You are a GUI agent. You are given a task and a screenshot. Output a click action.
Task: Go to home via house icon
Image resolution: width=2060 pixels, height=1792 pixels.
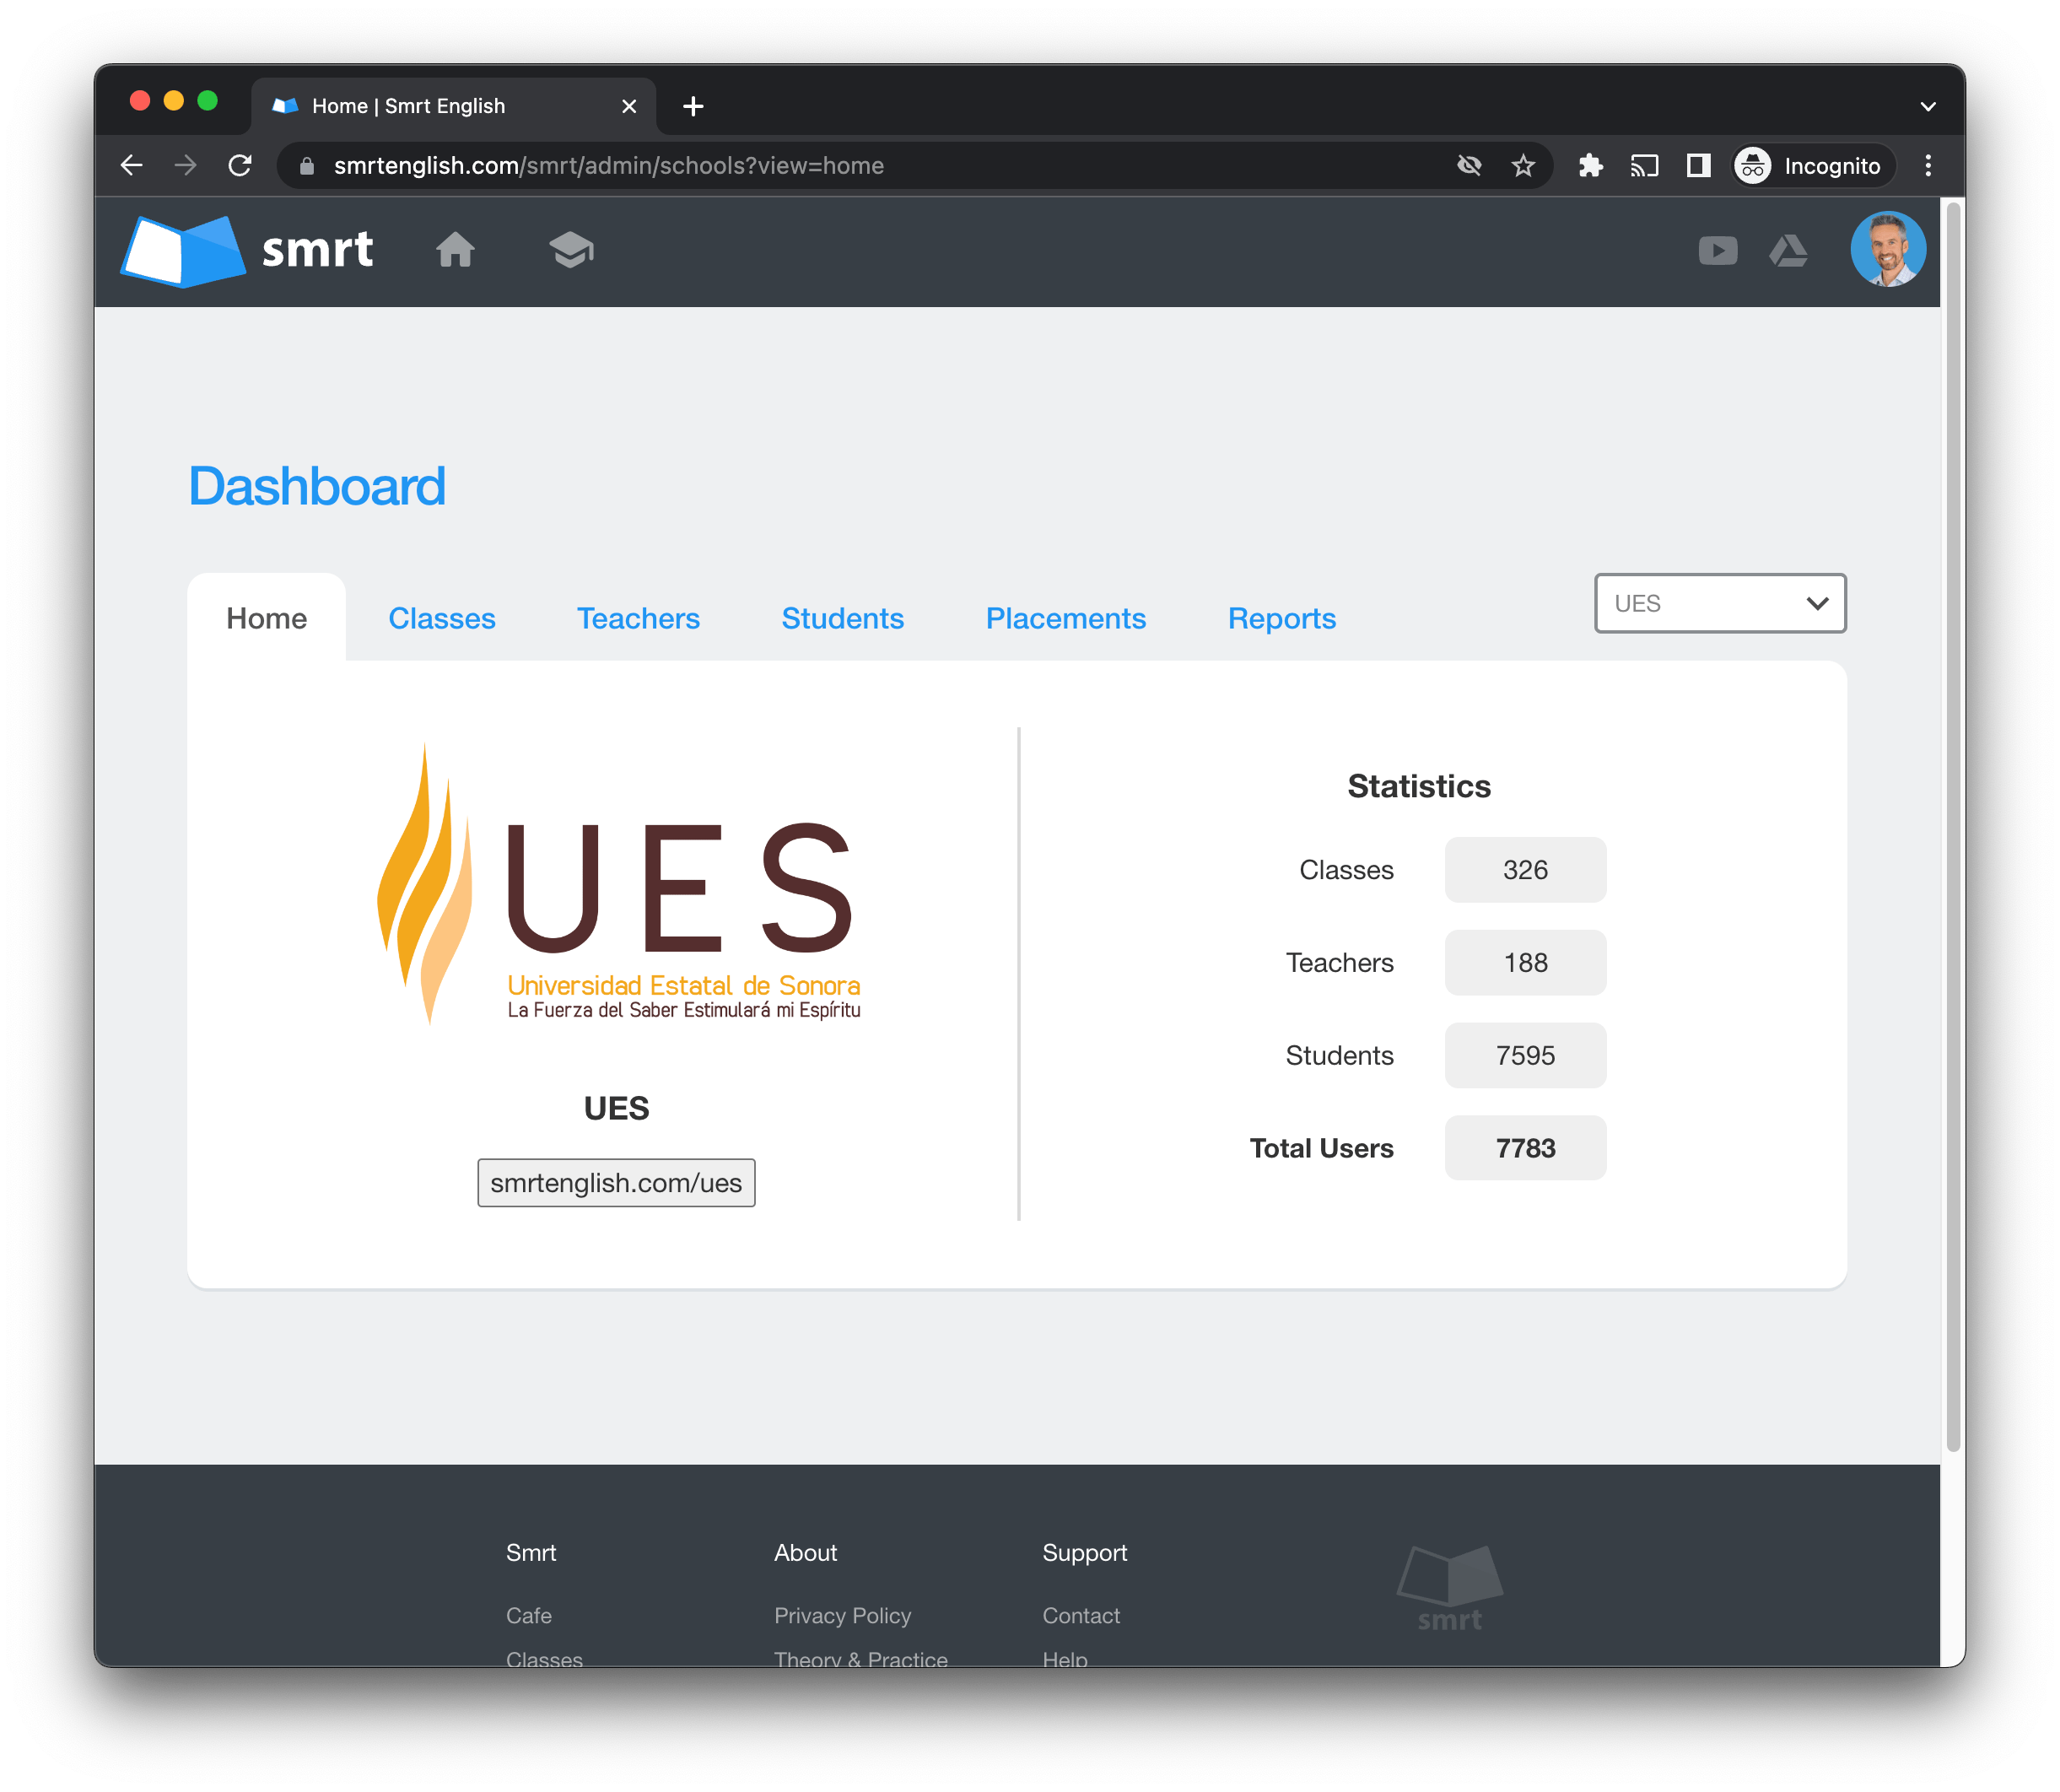455,250
